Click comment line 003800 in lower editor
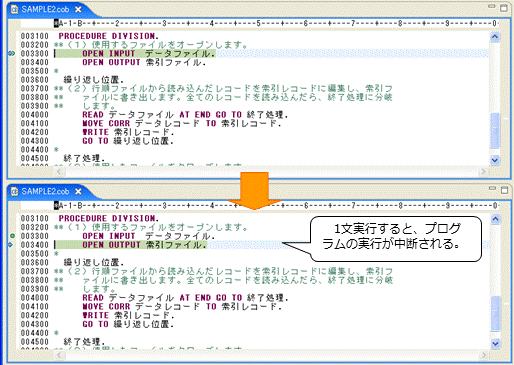 tap(223, 280)
